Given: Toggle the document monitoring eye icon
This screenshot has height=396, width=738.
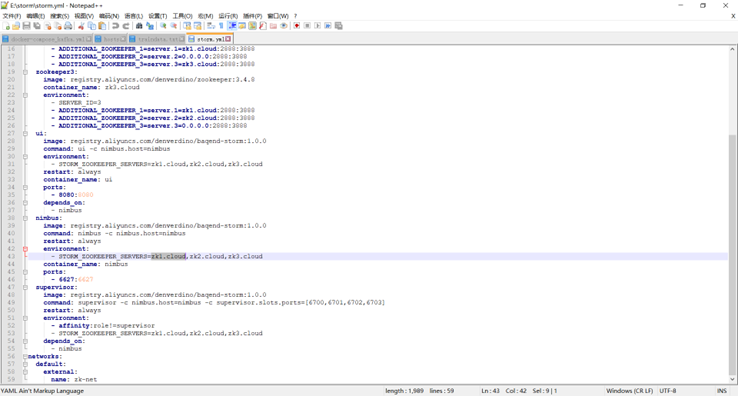Looking at the screenshot, I should coord(284,26).
